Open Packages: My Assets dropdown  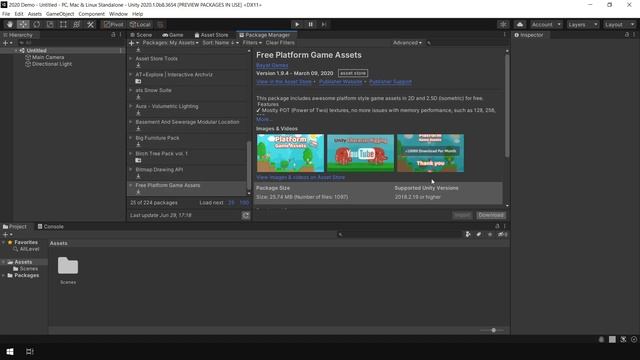coord(170,43)
